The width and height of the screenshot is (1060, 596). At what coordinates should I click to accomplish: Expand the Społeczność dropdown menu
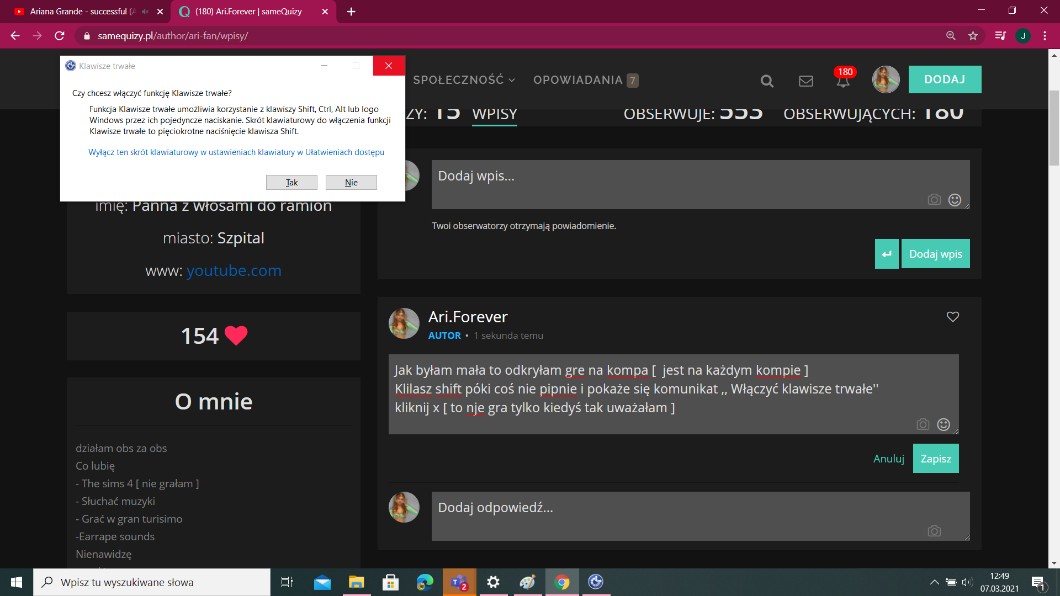point(464,80)
